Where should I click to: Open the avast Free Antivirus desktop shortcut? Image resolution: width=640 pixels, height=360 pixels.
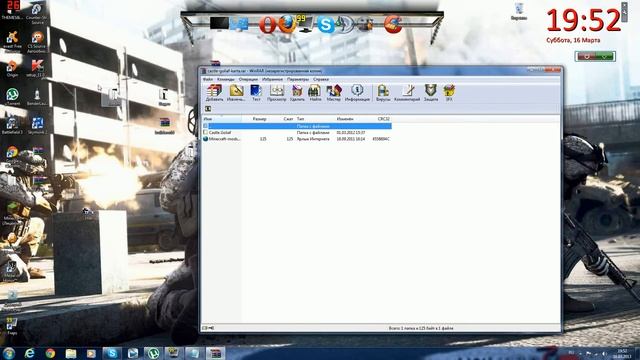[12, 40]
